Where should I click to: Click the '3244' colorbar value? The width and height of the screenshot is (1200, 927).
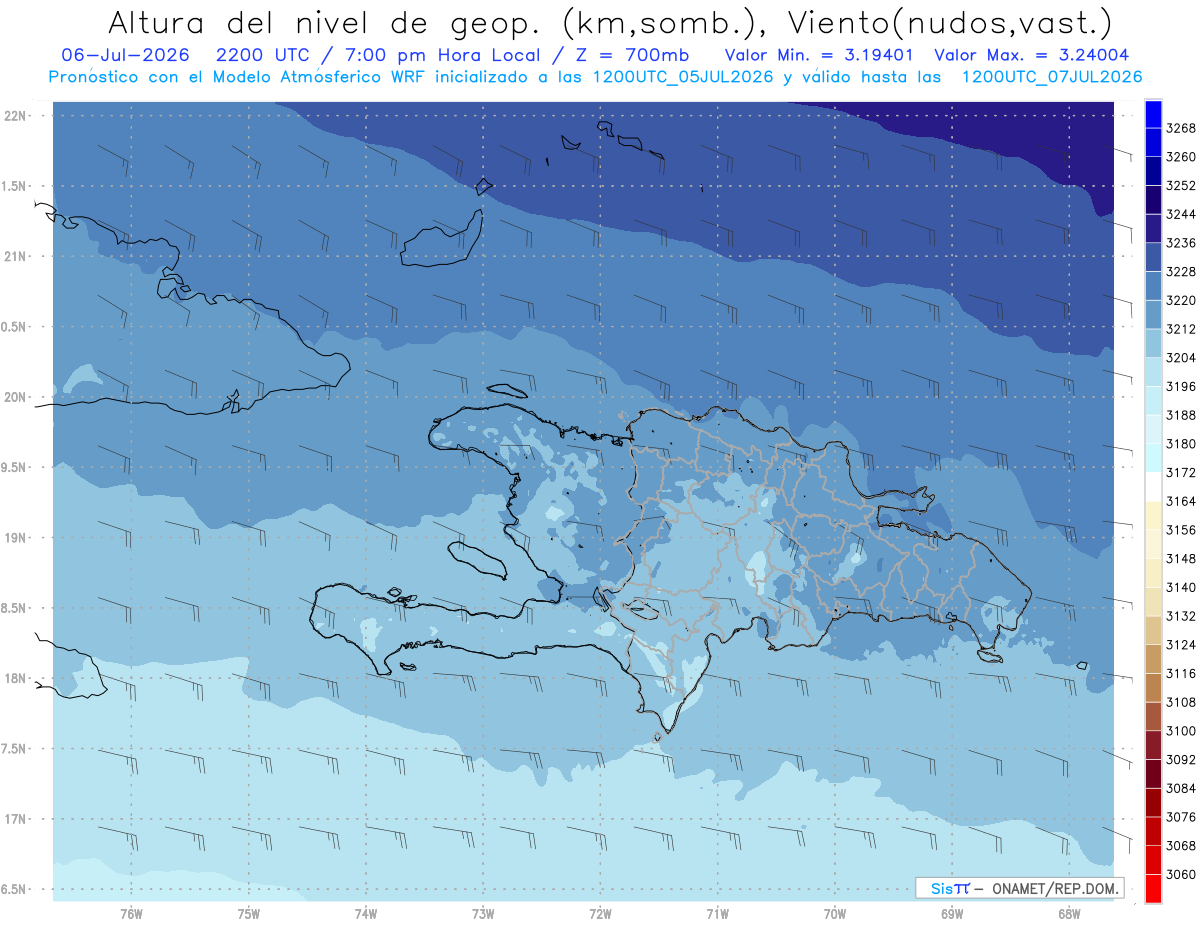pyautogui.click(x=1181, y=214)
